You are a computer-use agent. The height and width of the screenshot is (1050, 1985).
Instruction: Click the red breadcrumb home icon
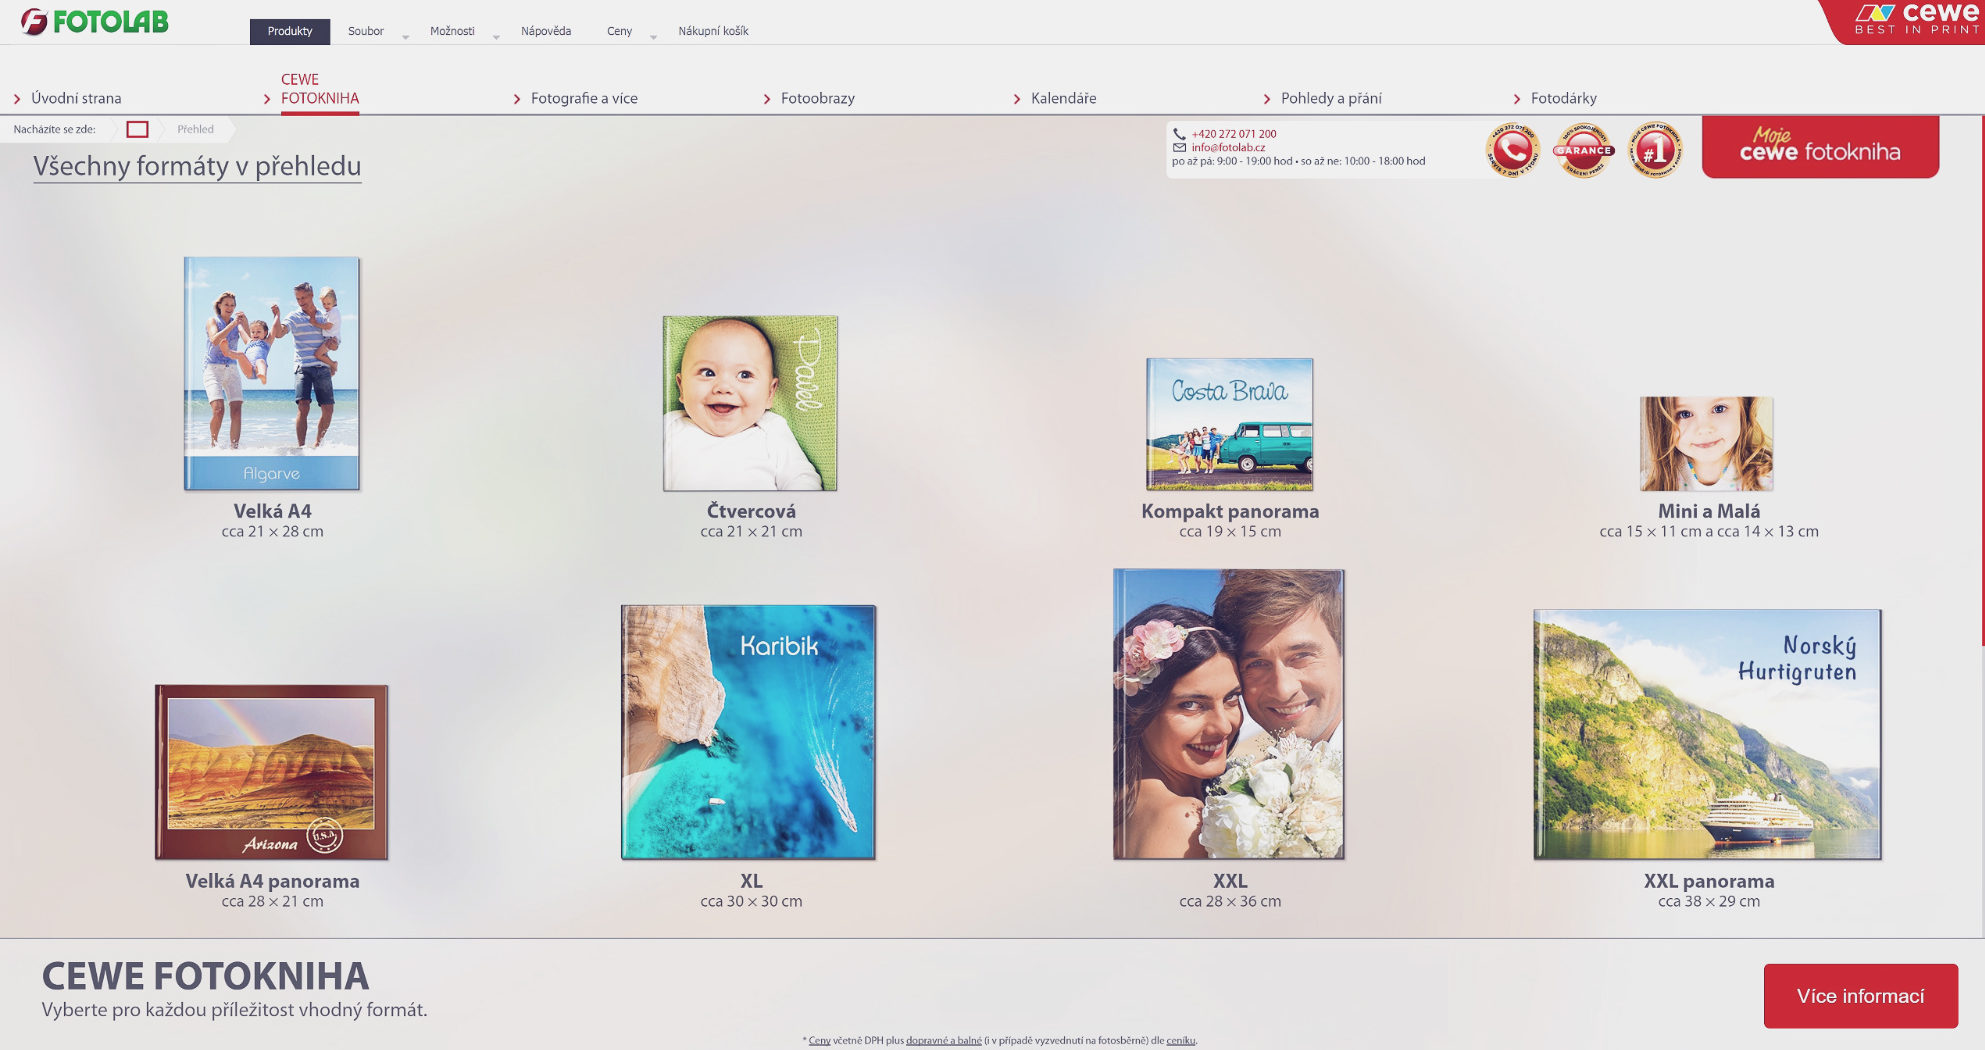(137, 129)
